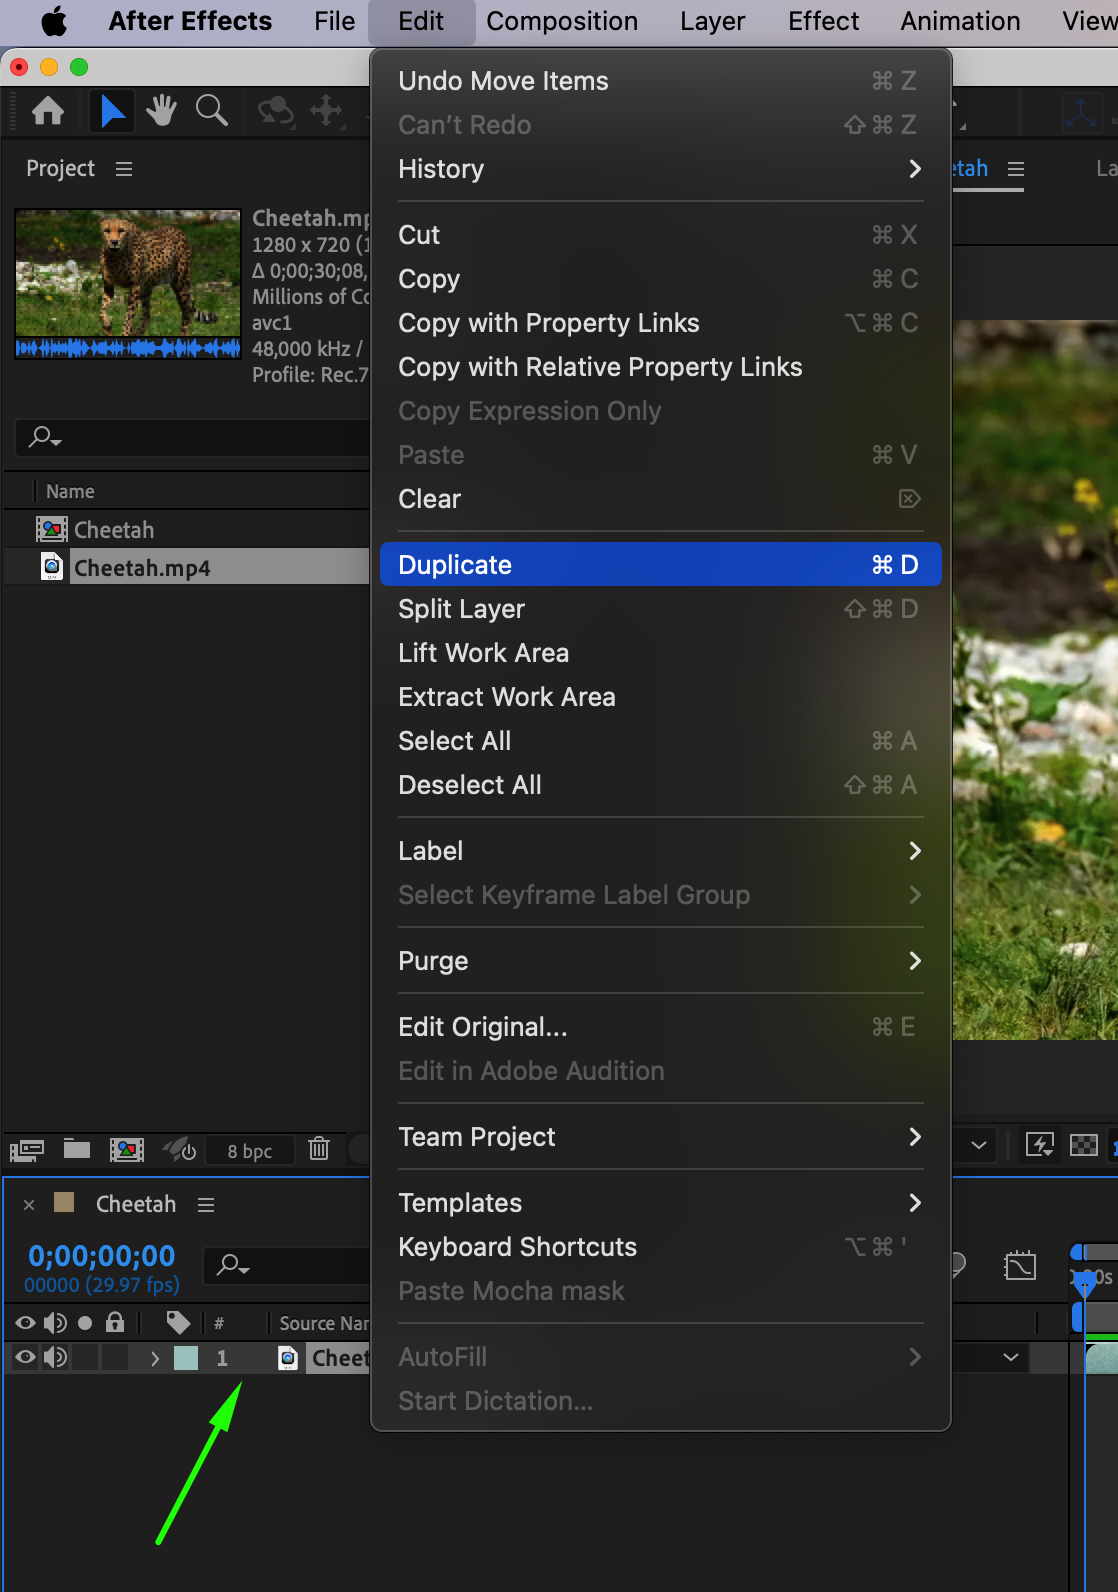The image size is (1118, 1592).
Task: Click the local axis mode icon
Action: point(1080,111)
